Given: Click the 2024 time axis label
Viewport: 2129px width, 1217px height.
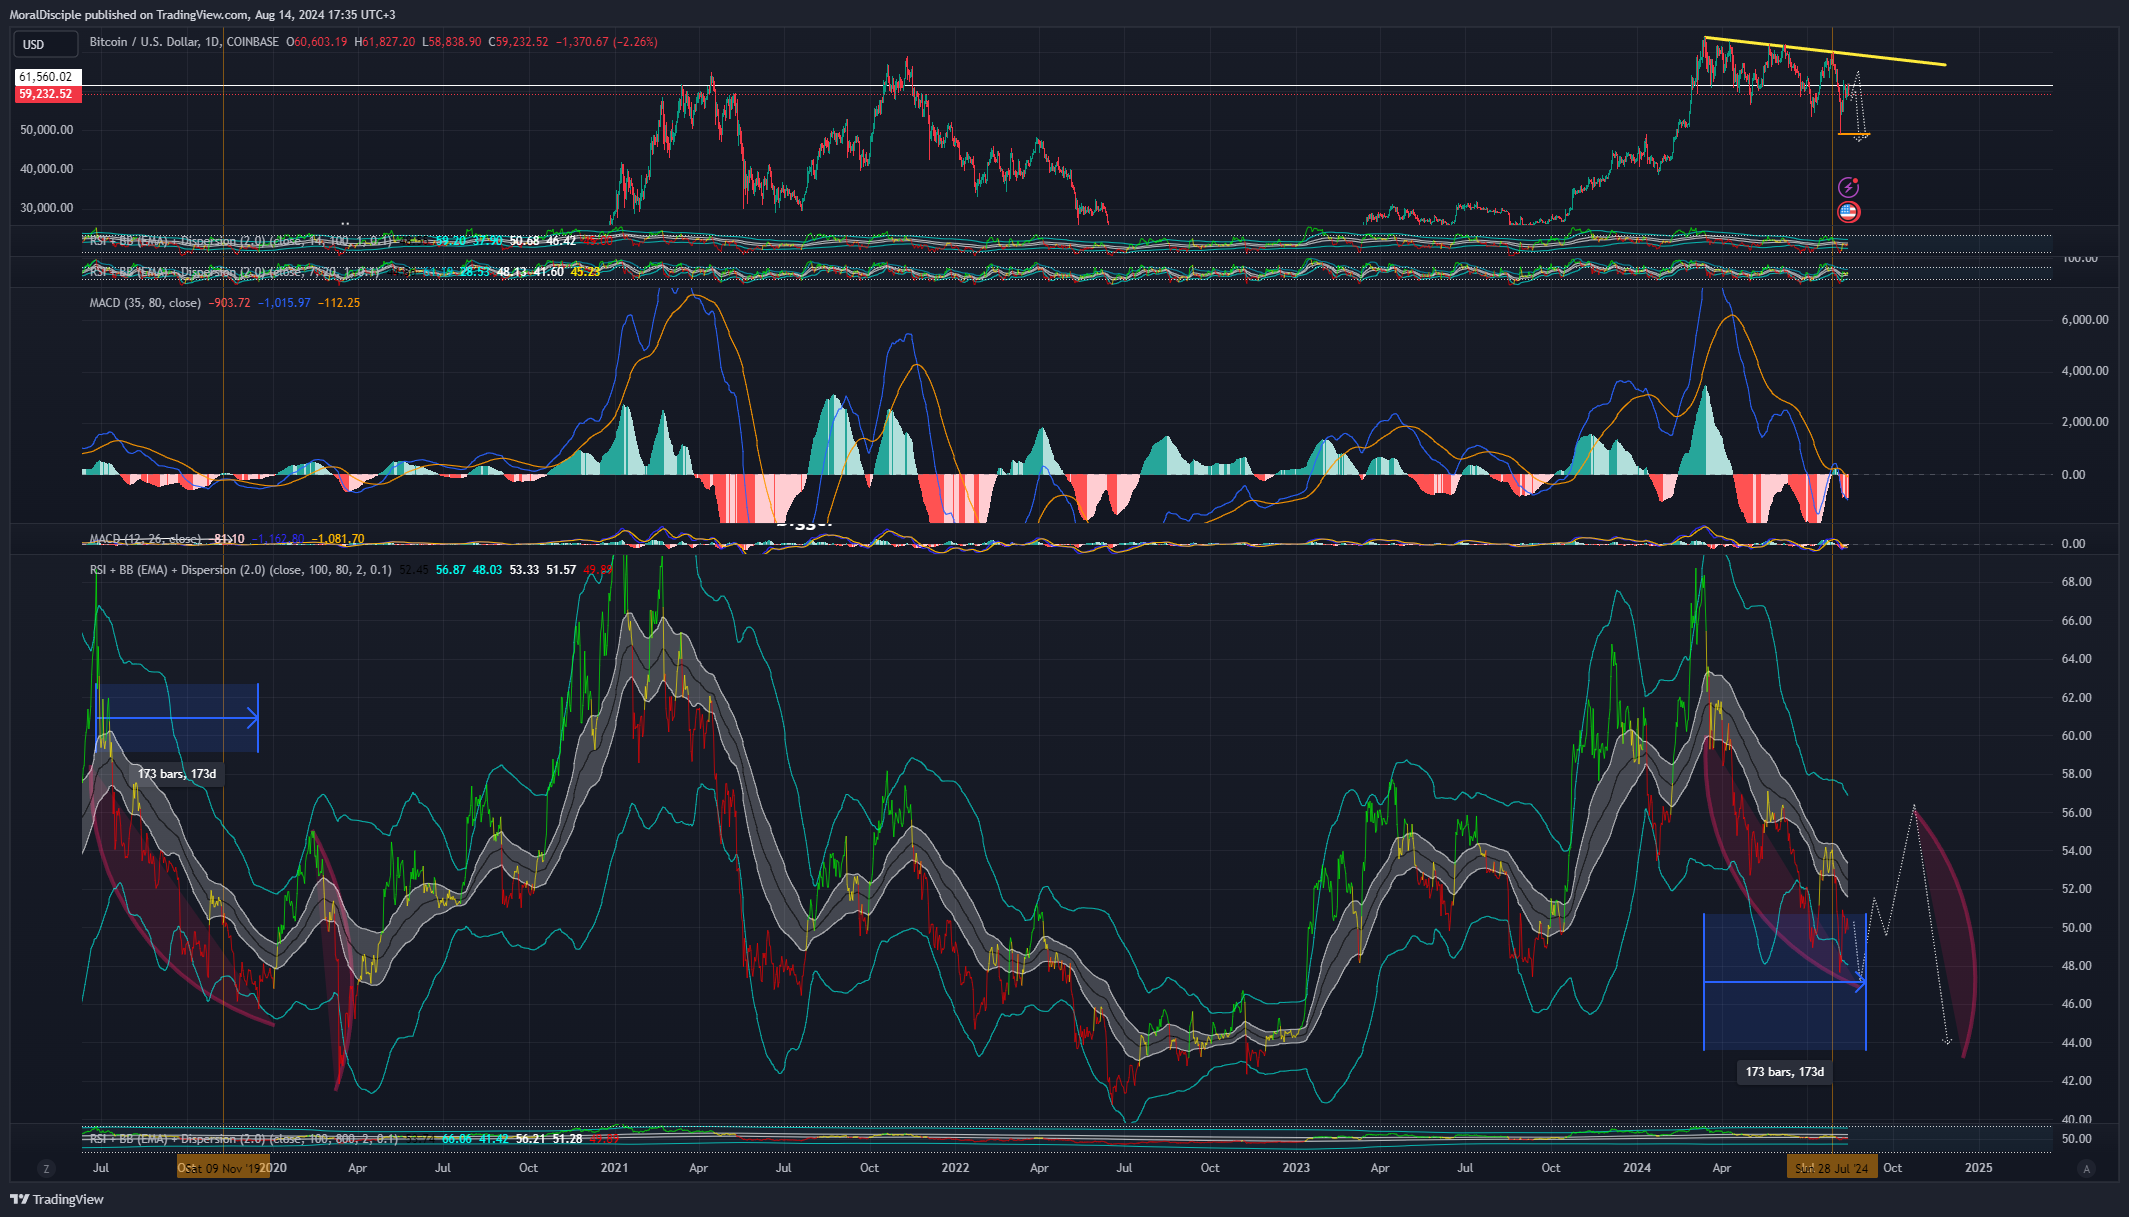Looking at the screenshot, I should pyautogui.click(x=1637, y=1168).
